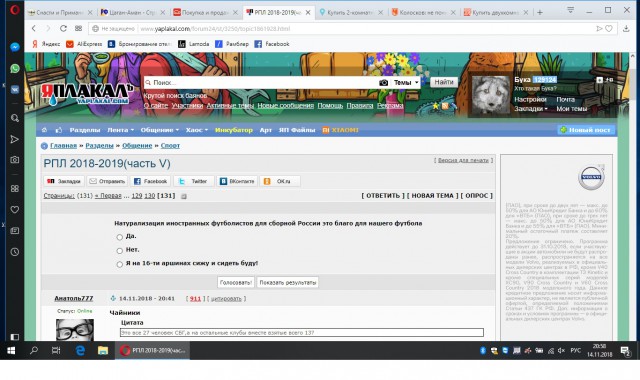
Task: Open 'Арт' in site navigation
Action: pyautogui.click(x=266, y=130)
